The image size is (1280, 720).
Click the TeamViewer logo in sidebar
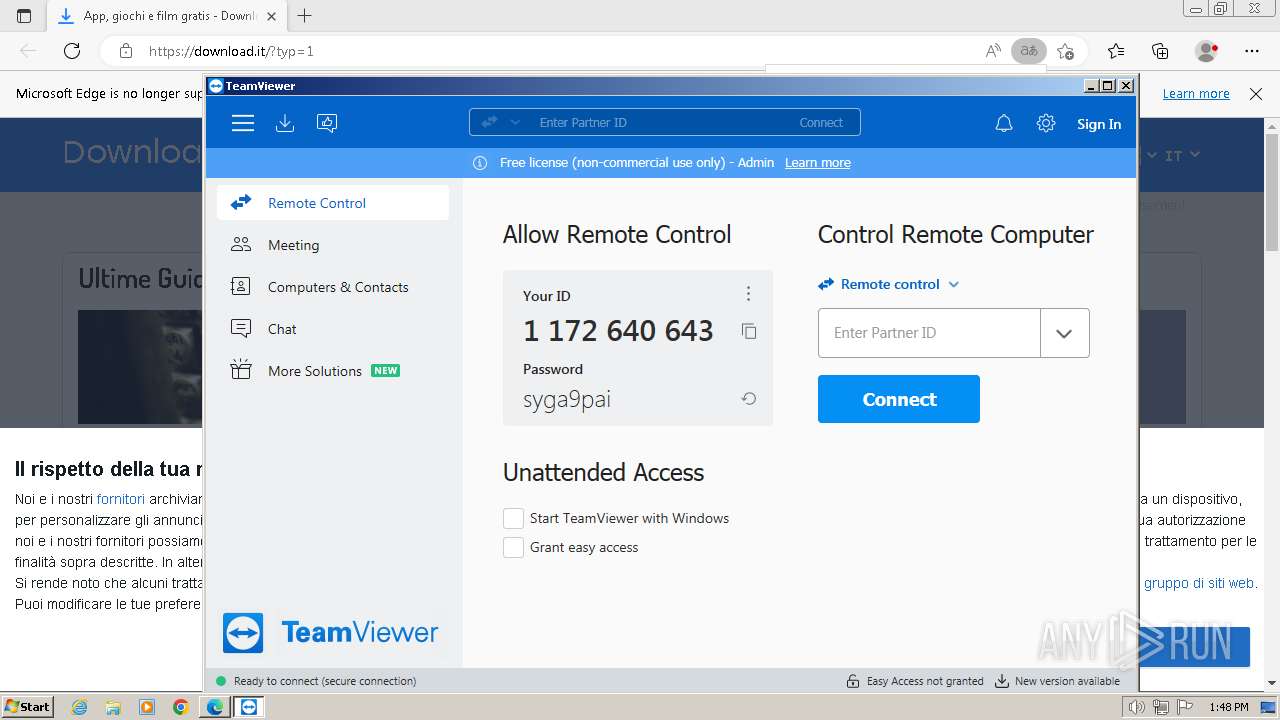click(x=331, y=633)
